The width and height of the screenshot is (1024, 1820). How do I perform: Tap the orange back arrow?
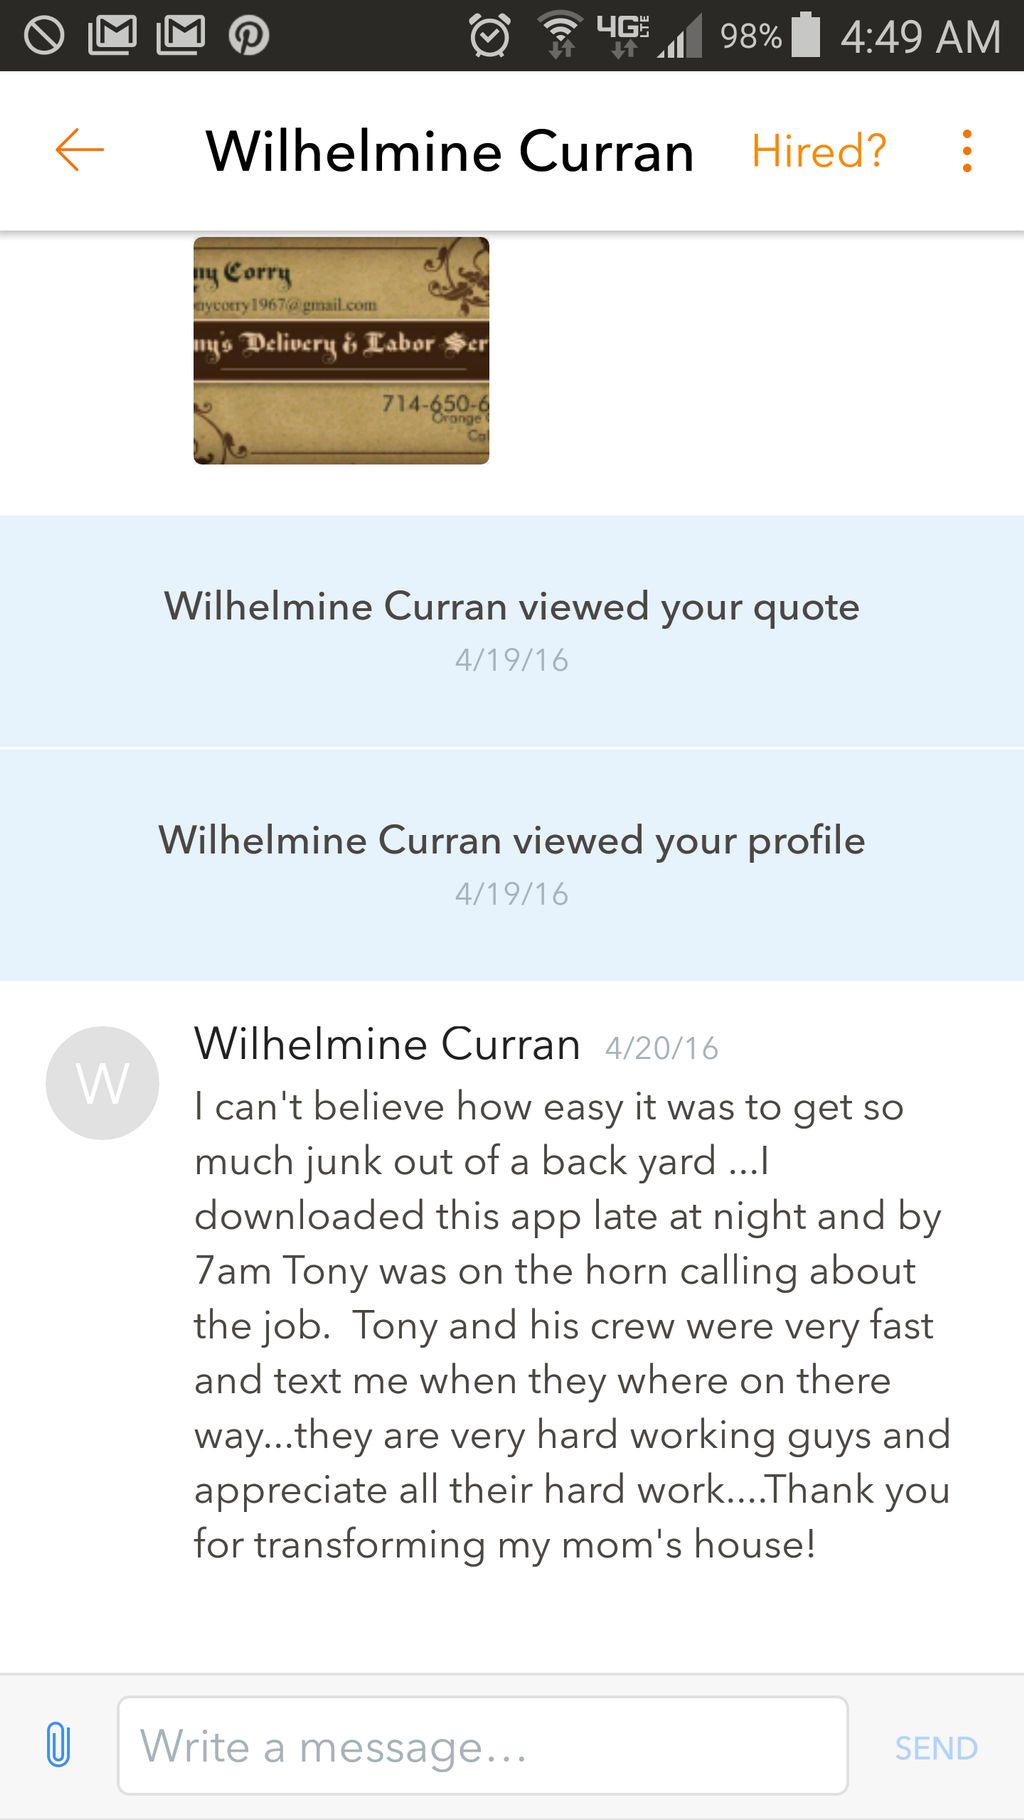(80, 151)
